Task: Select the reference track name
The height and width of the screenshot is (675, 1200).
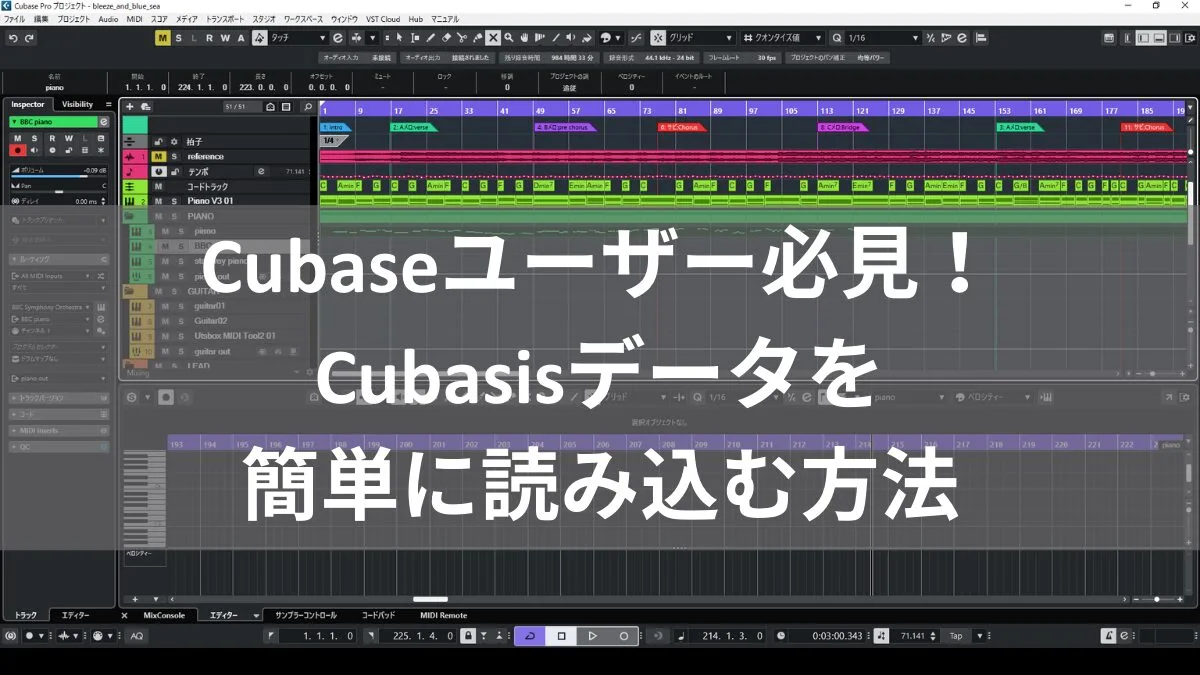Action: (206, 156)
